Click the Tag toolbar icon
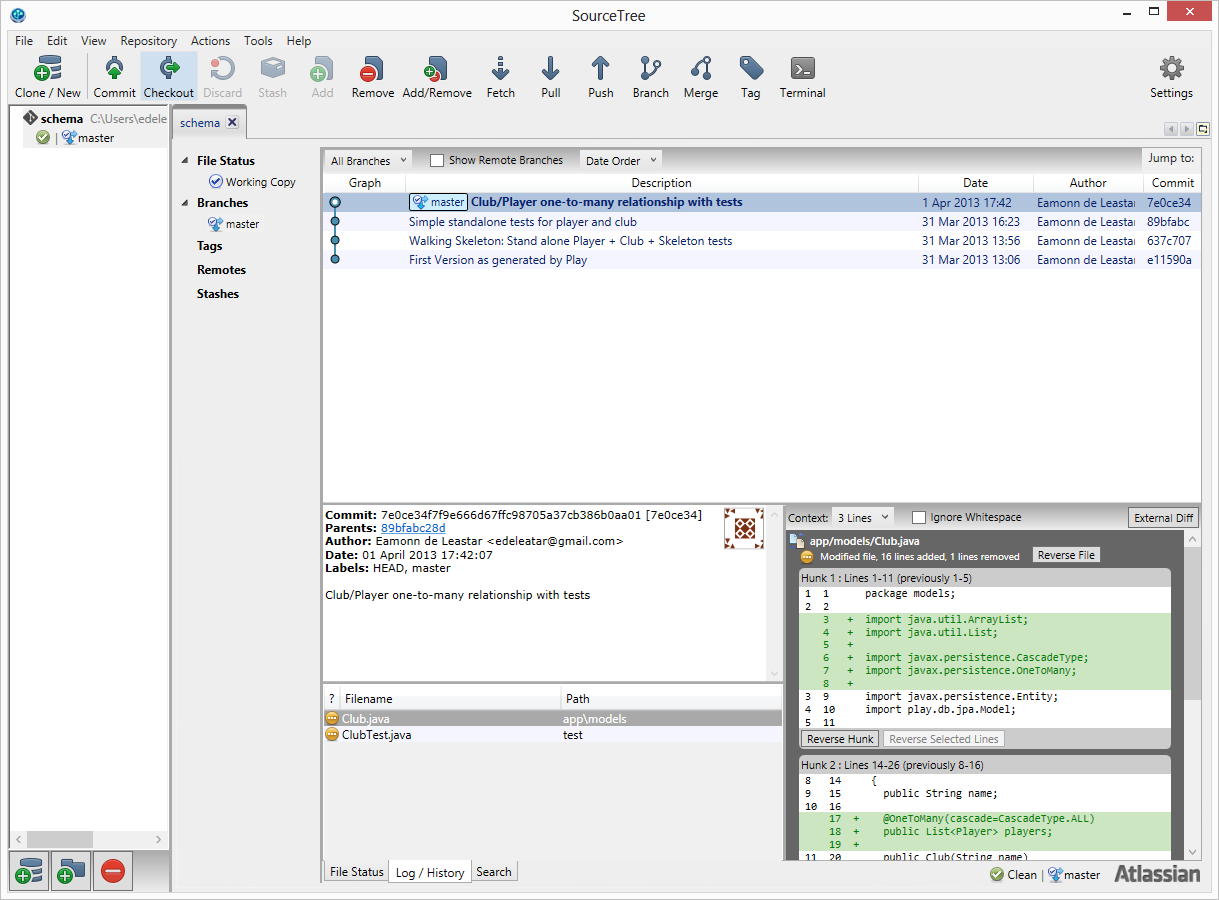Image resolution: width=1219 pixels, height=900 pixels. coord(751,69)
